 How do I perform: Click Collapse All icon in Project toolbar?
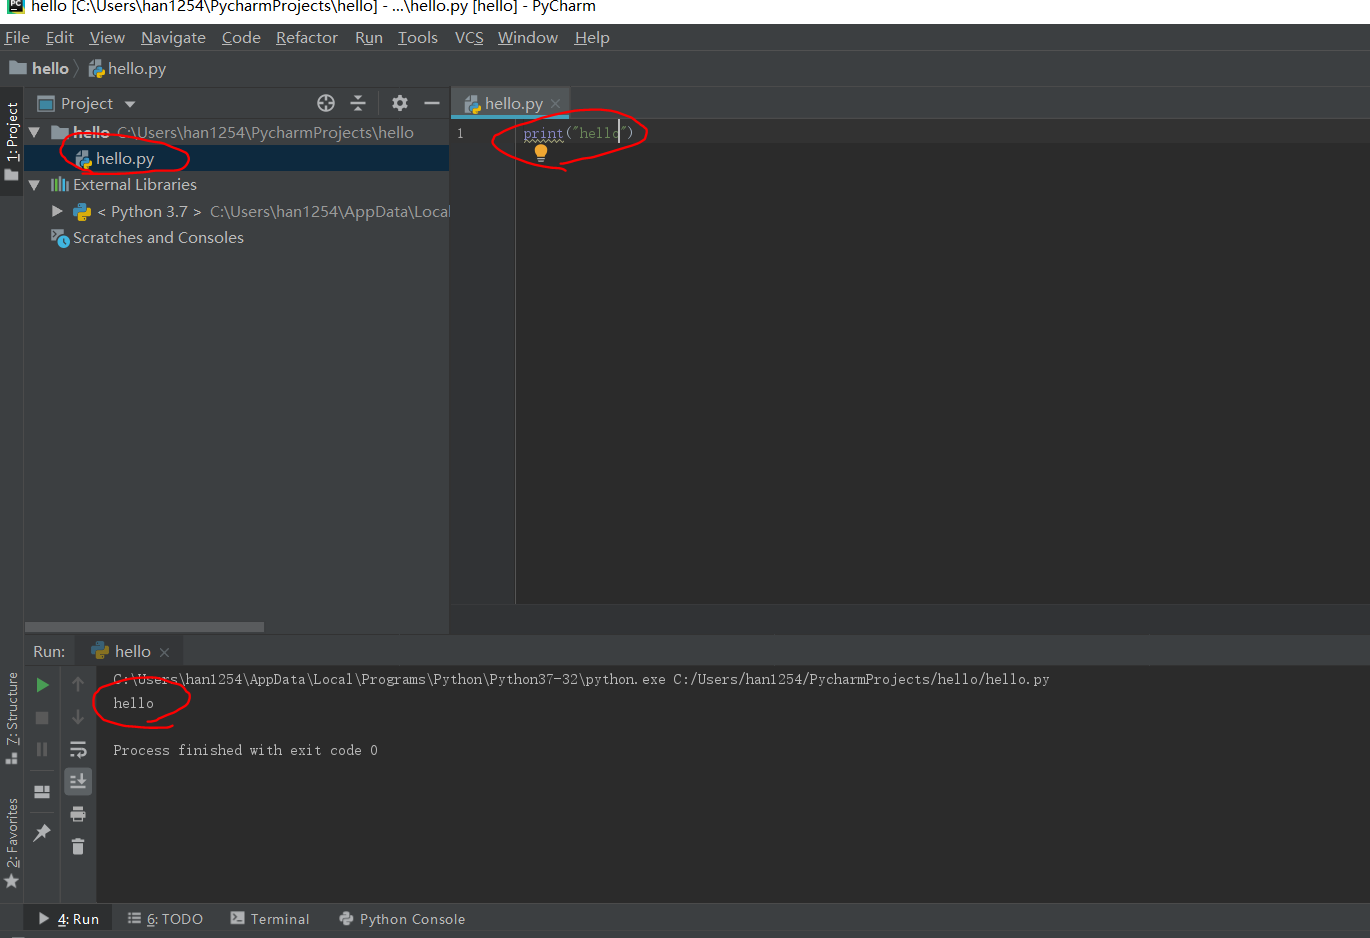(358, 103)
